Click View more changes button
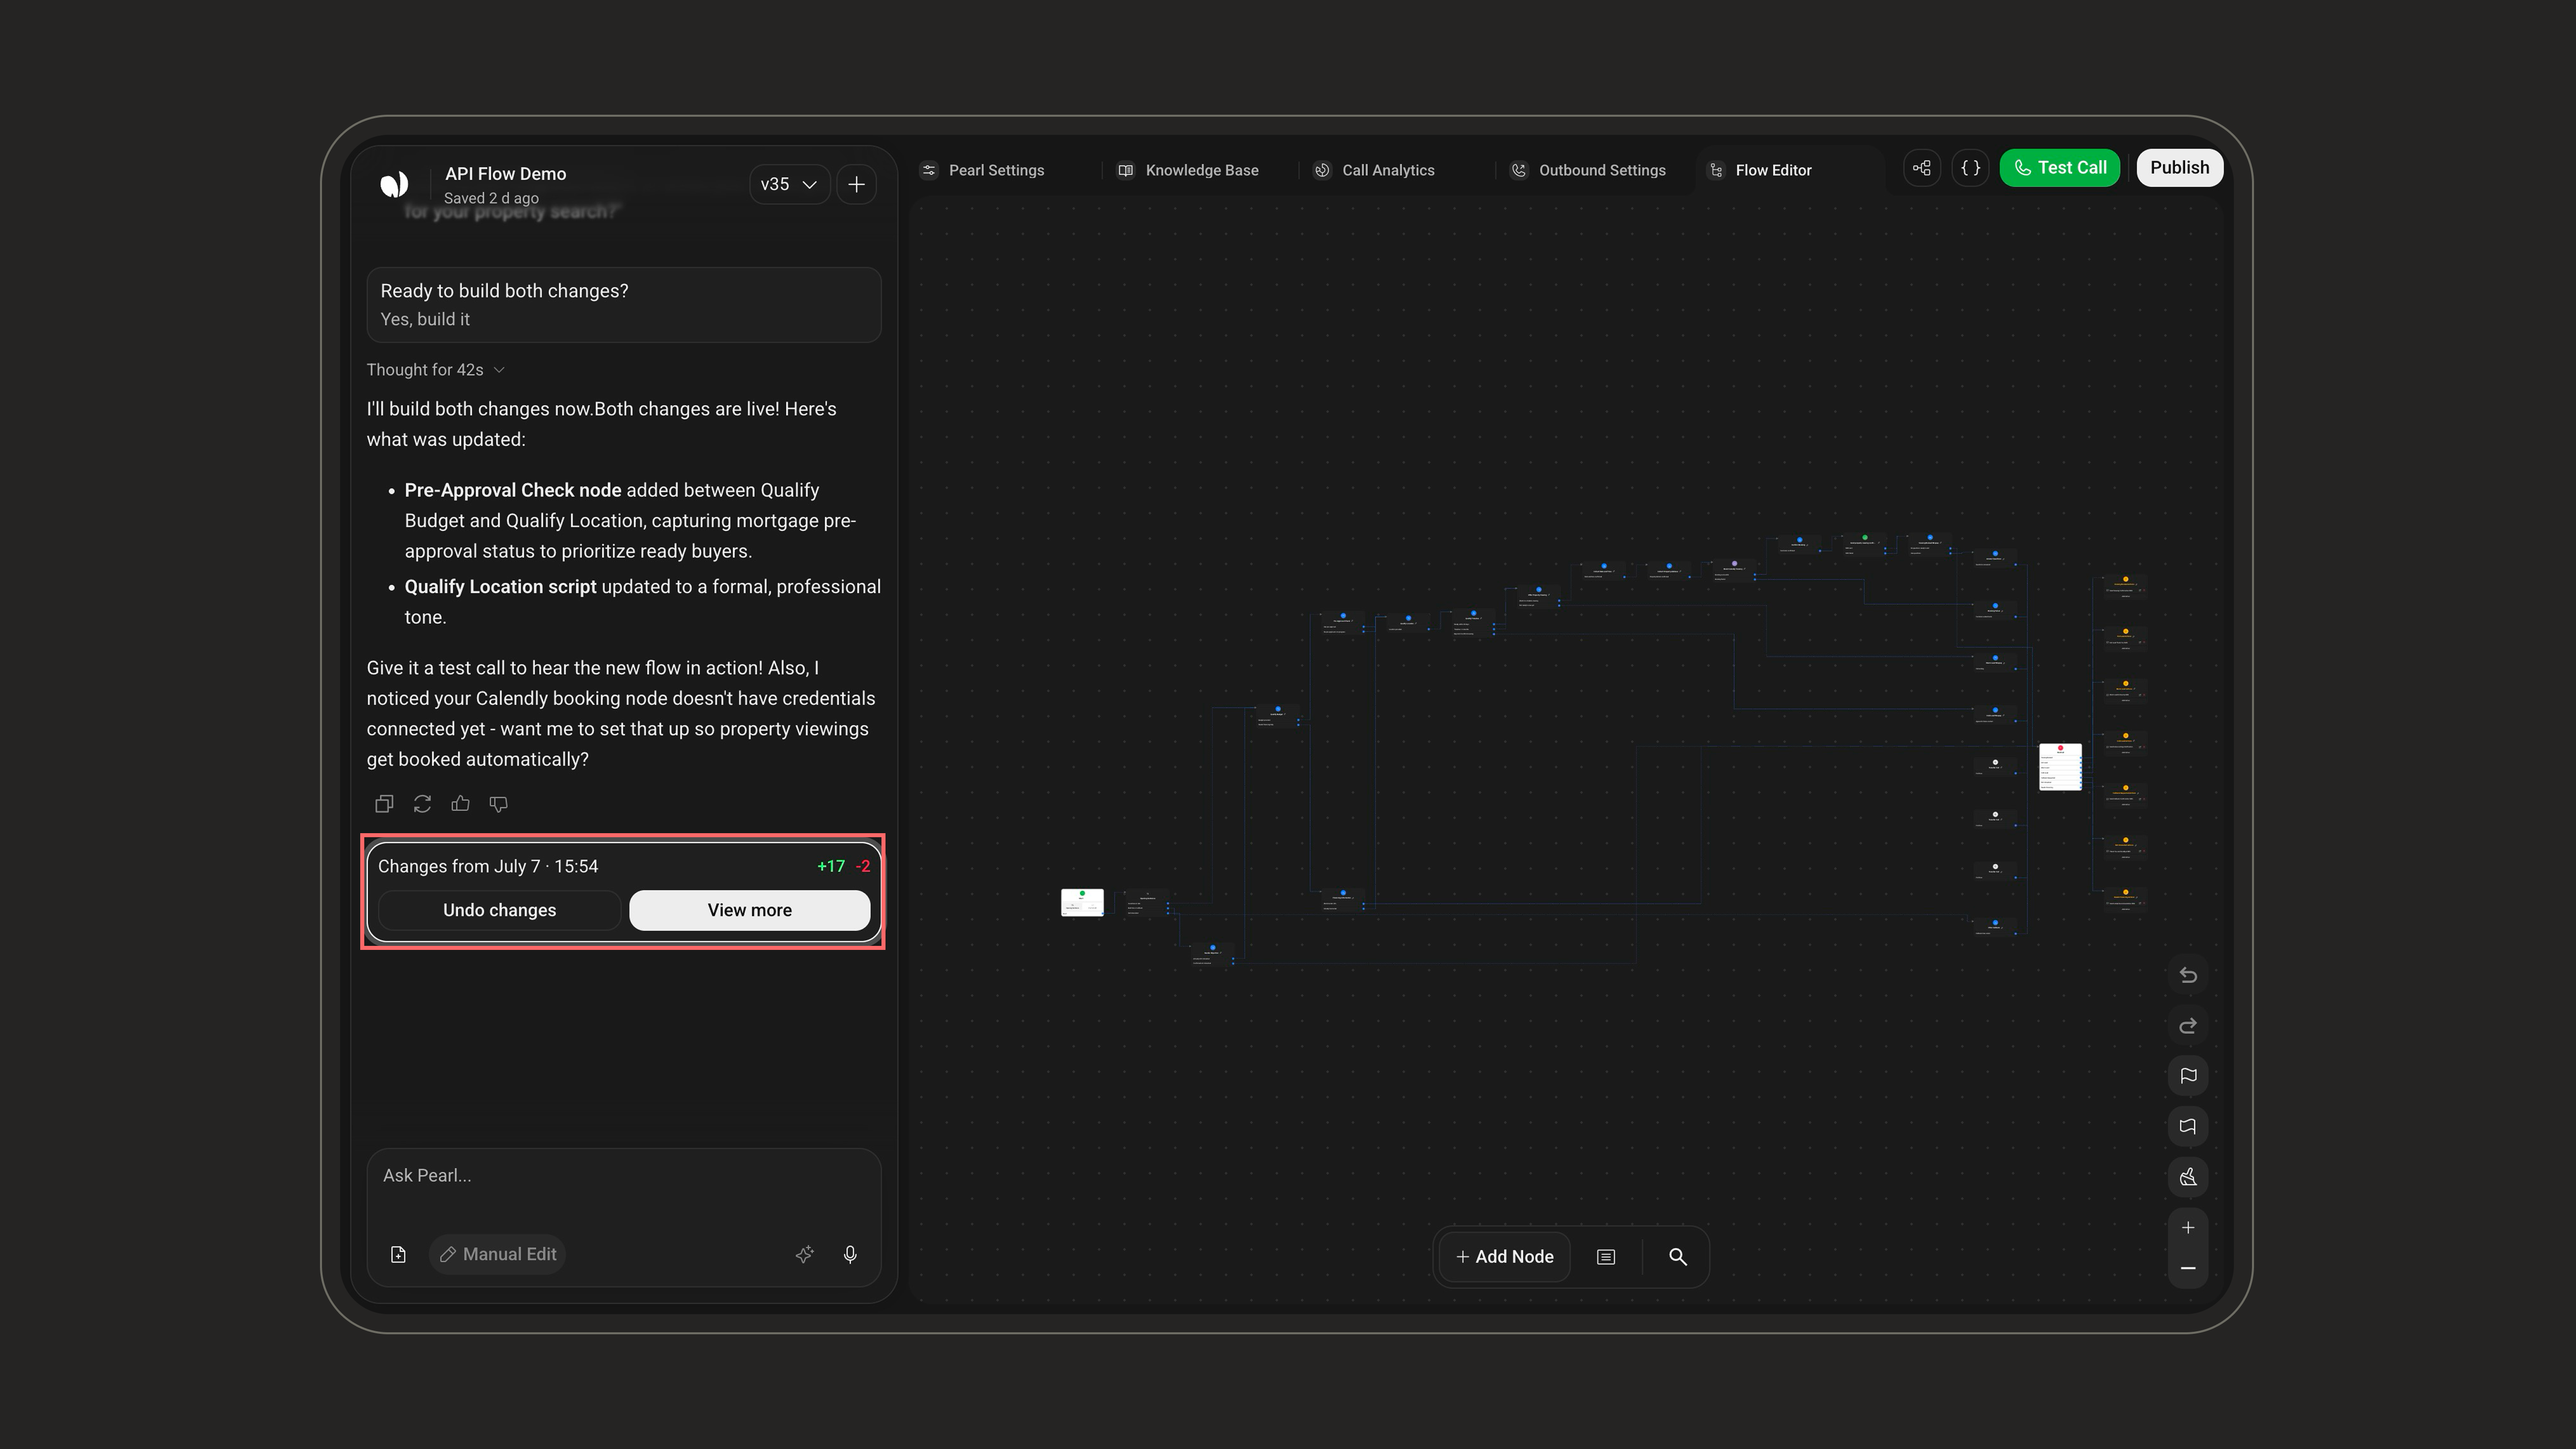Image resolution: width=2576 pixels, height=1449 pixels. [750, 910]
